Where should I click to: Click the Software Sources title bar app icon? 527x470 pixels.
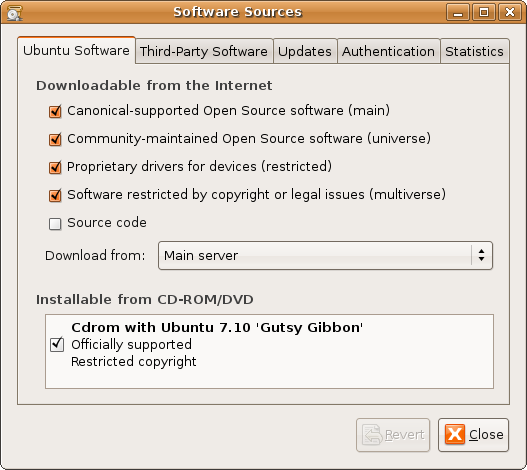coord(14,13)
